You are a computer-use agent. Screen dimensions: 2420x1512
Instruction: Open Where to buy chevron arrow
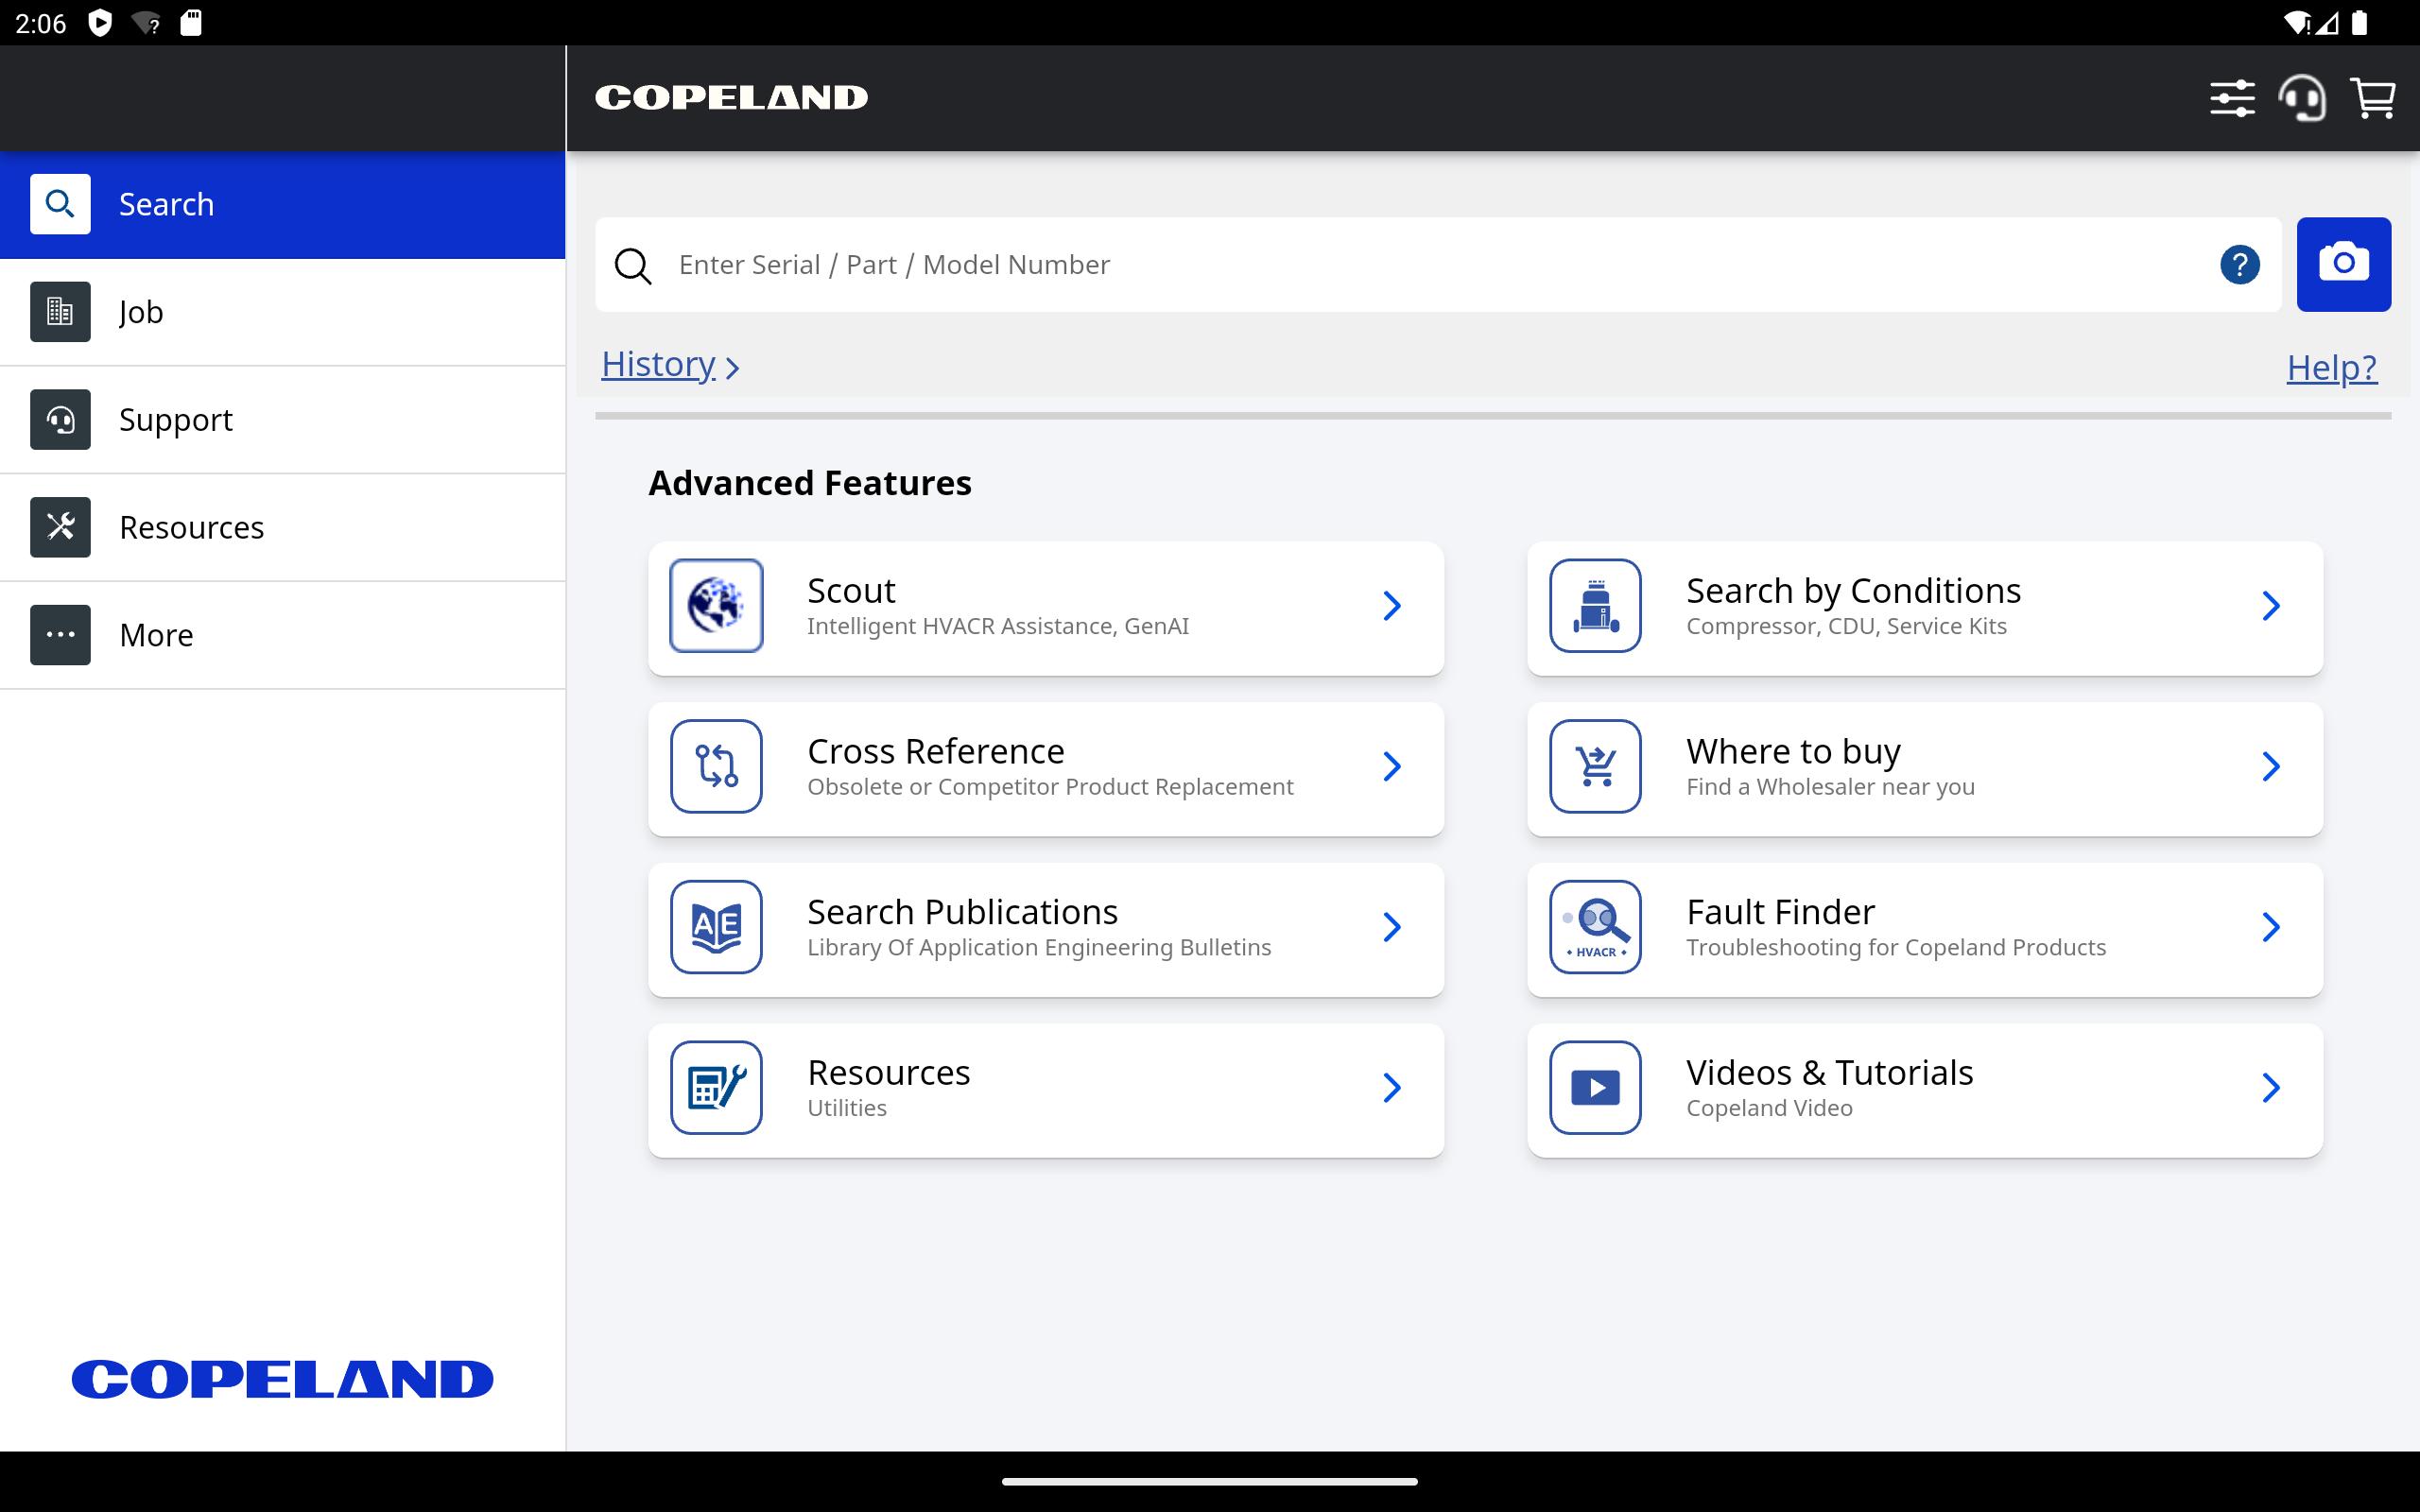(x=2270, y=767)
